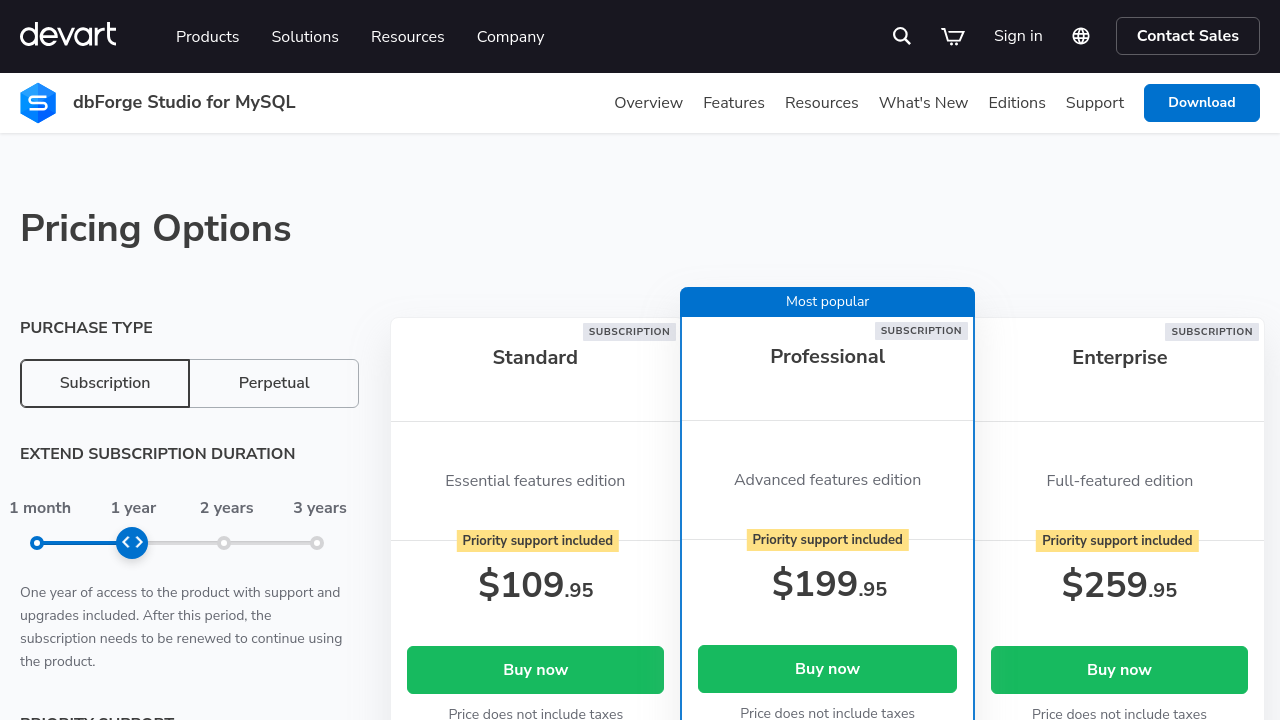Expand the Resources menu in top bar
This screenshot has width=1280, height=720.
(x=407, y=37)
